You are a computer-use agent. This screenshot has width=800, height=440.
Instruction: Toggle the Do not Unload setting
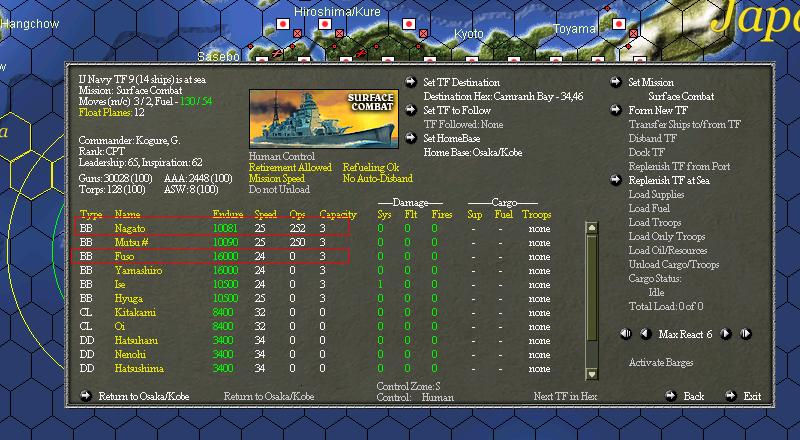279,189
